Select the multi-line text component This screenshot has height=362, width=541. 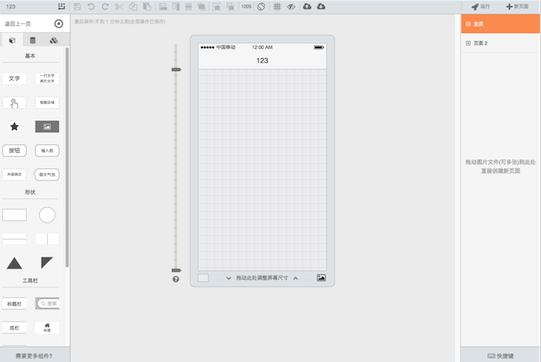pos(47,78)
